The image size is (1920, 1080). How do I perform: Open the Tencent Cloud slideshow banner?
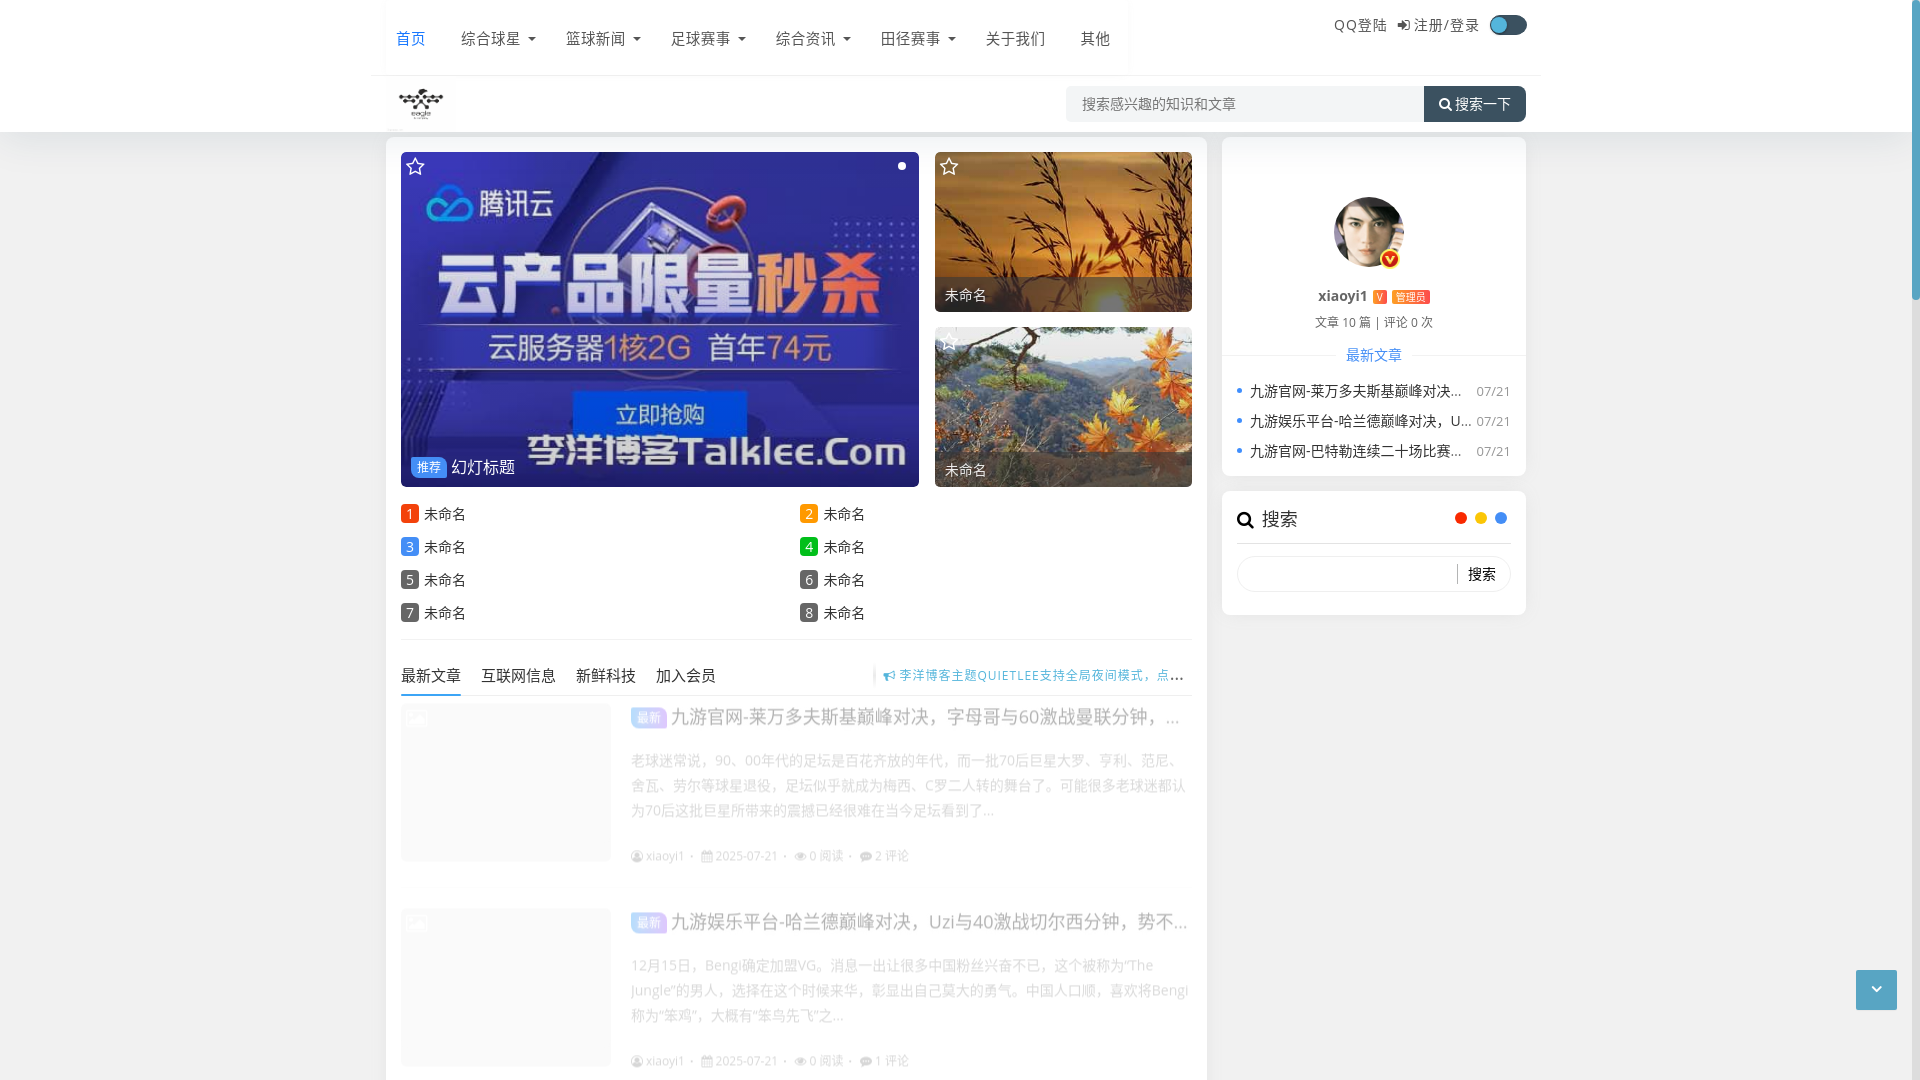660,320
